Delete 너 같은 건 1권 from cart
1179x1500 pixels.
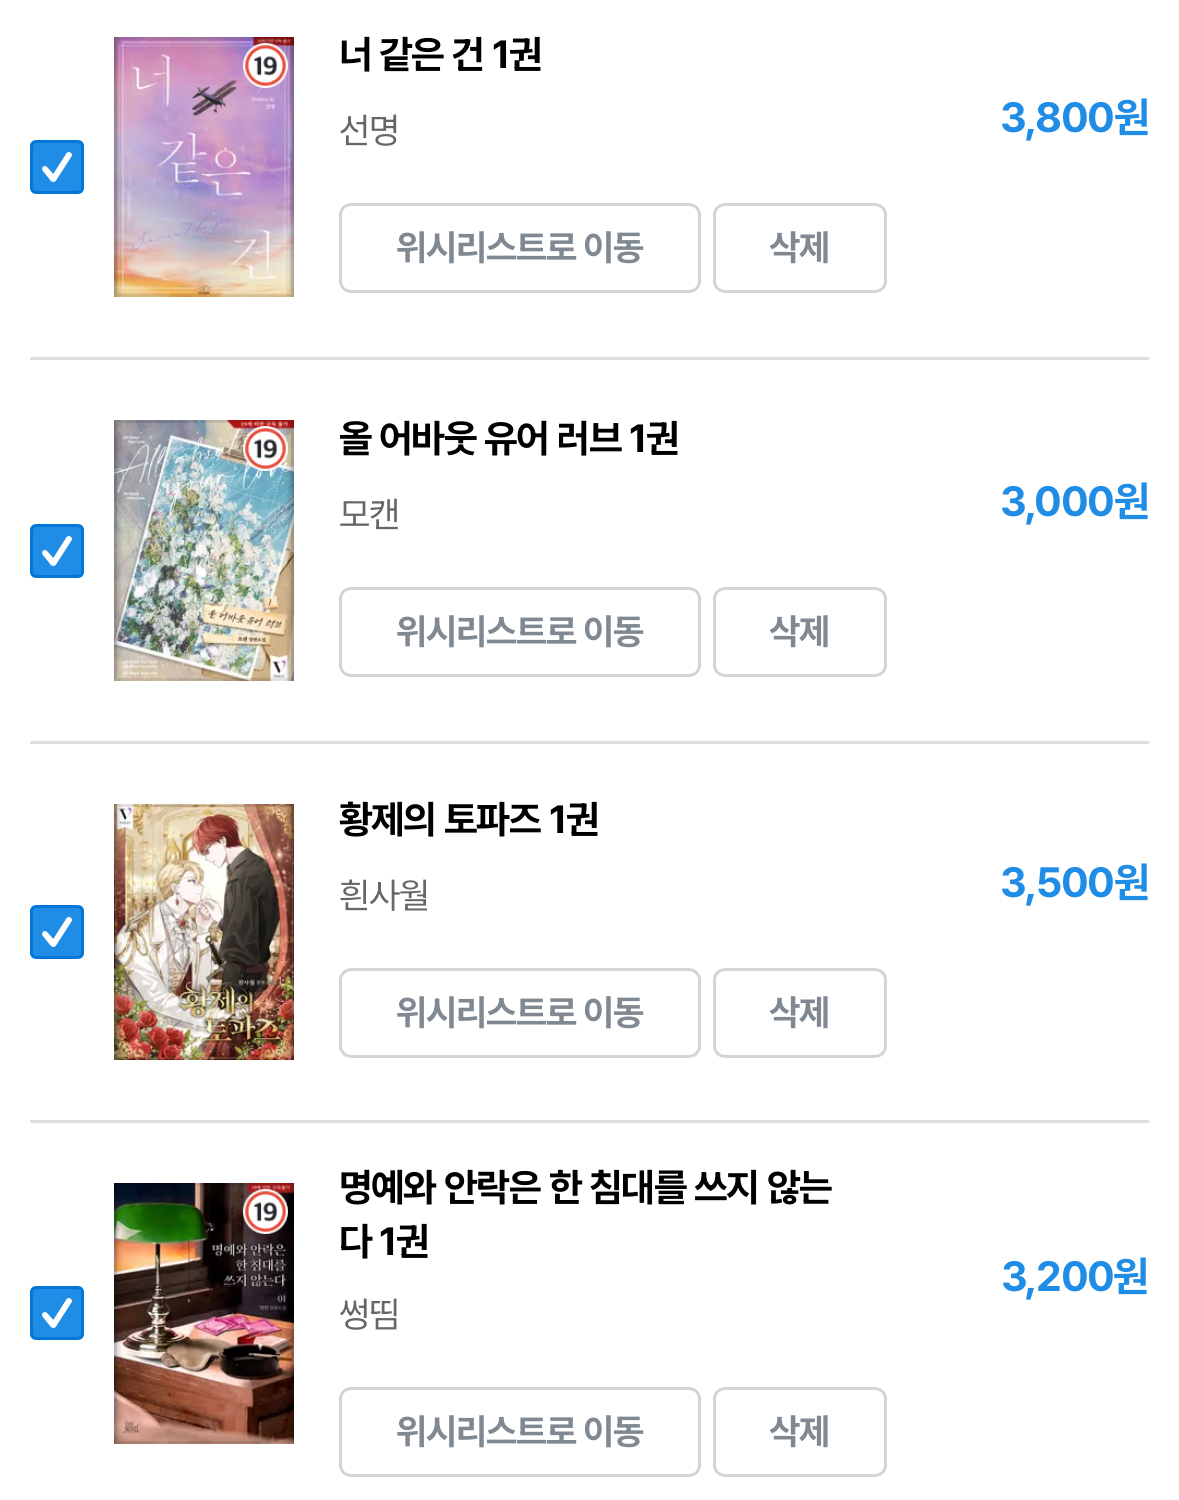point(800,248)
